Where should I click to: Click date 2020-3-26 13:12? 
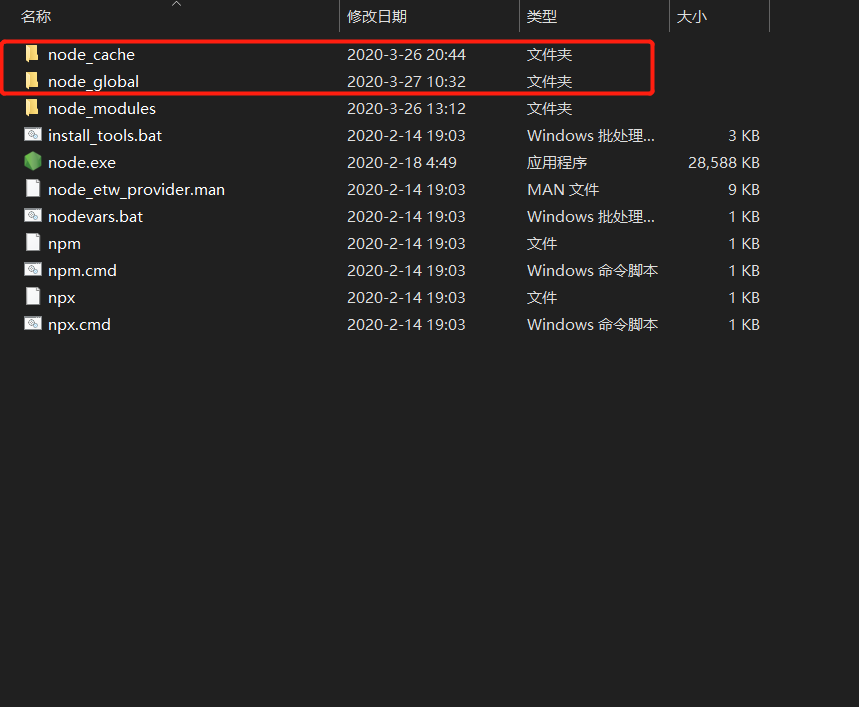[406, 108]
